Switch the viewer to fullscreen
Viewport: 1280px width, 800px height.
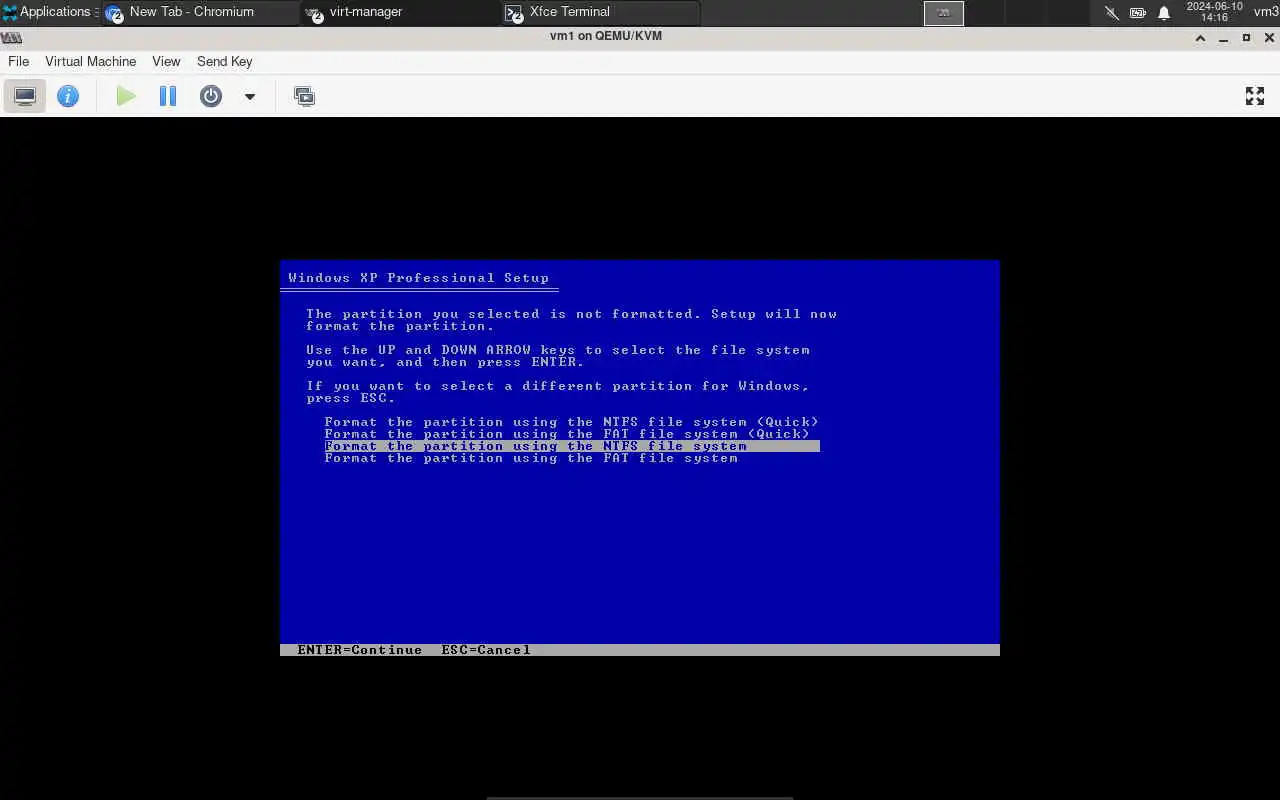click(1255, 96)
